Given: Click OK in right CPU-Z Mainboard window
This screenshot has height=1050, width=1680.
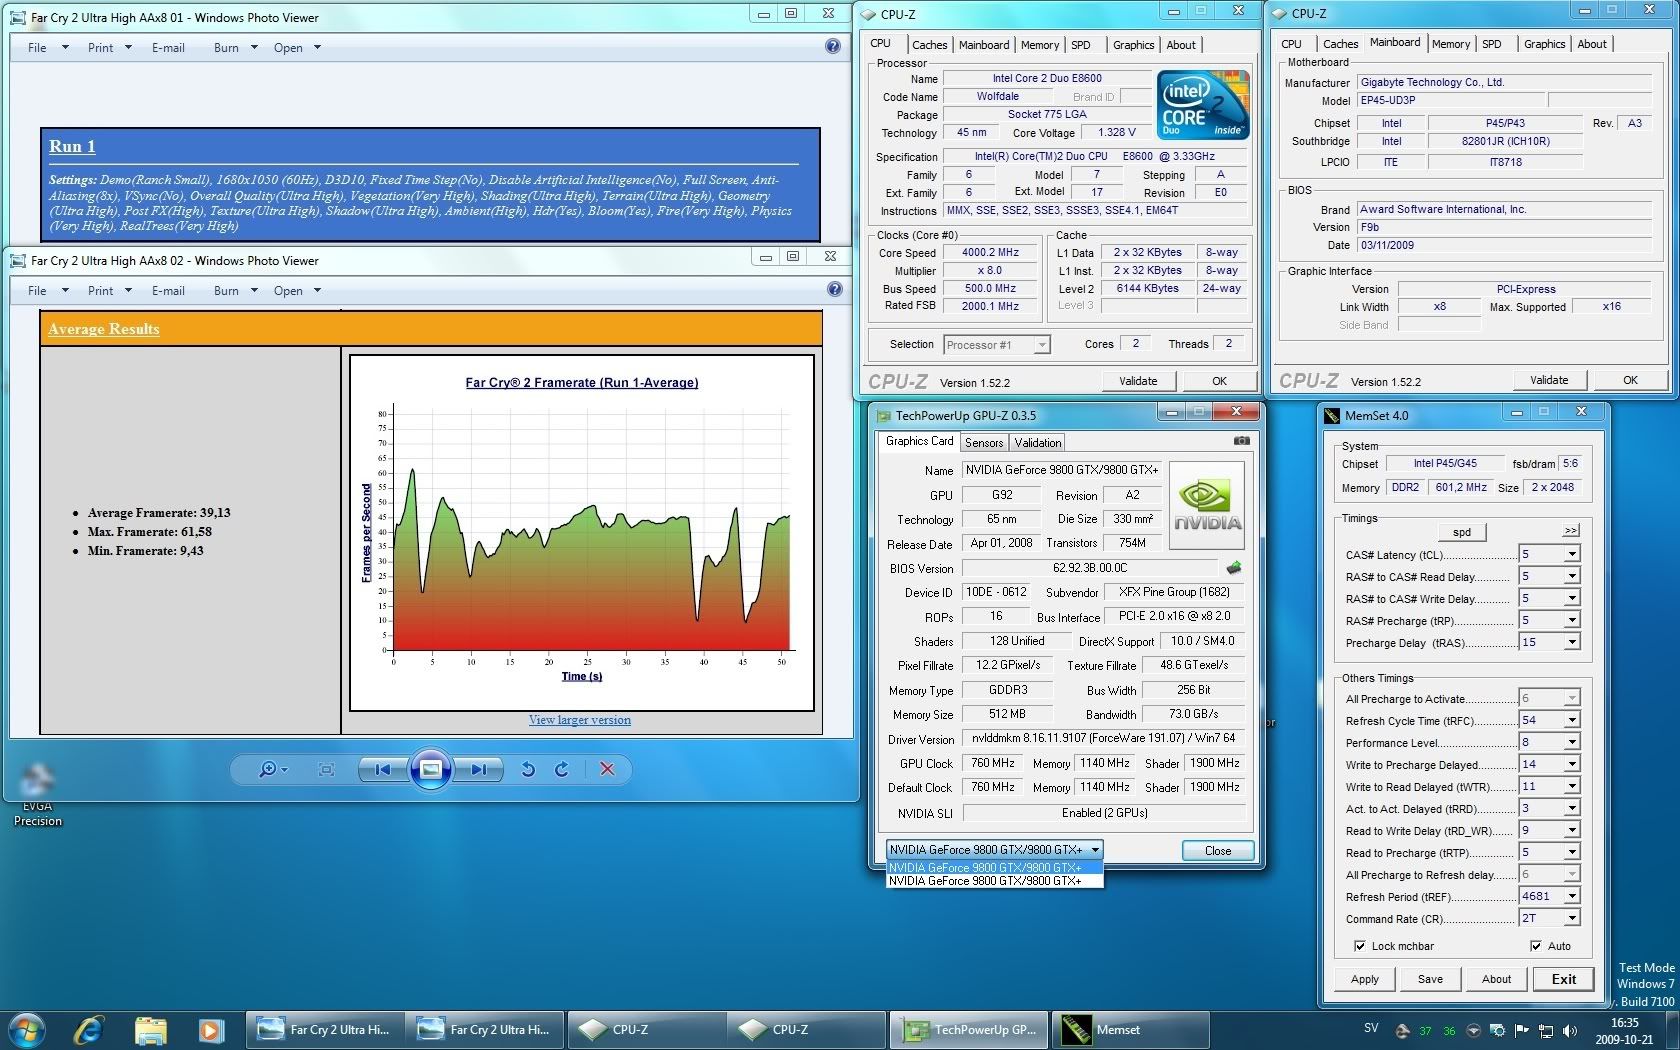Looking at the screenshot, I should pyautogui.click(x=1630, y=380).
